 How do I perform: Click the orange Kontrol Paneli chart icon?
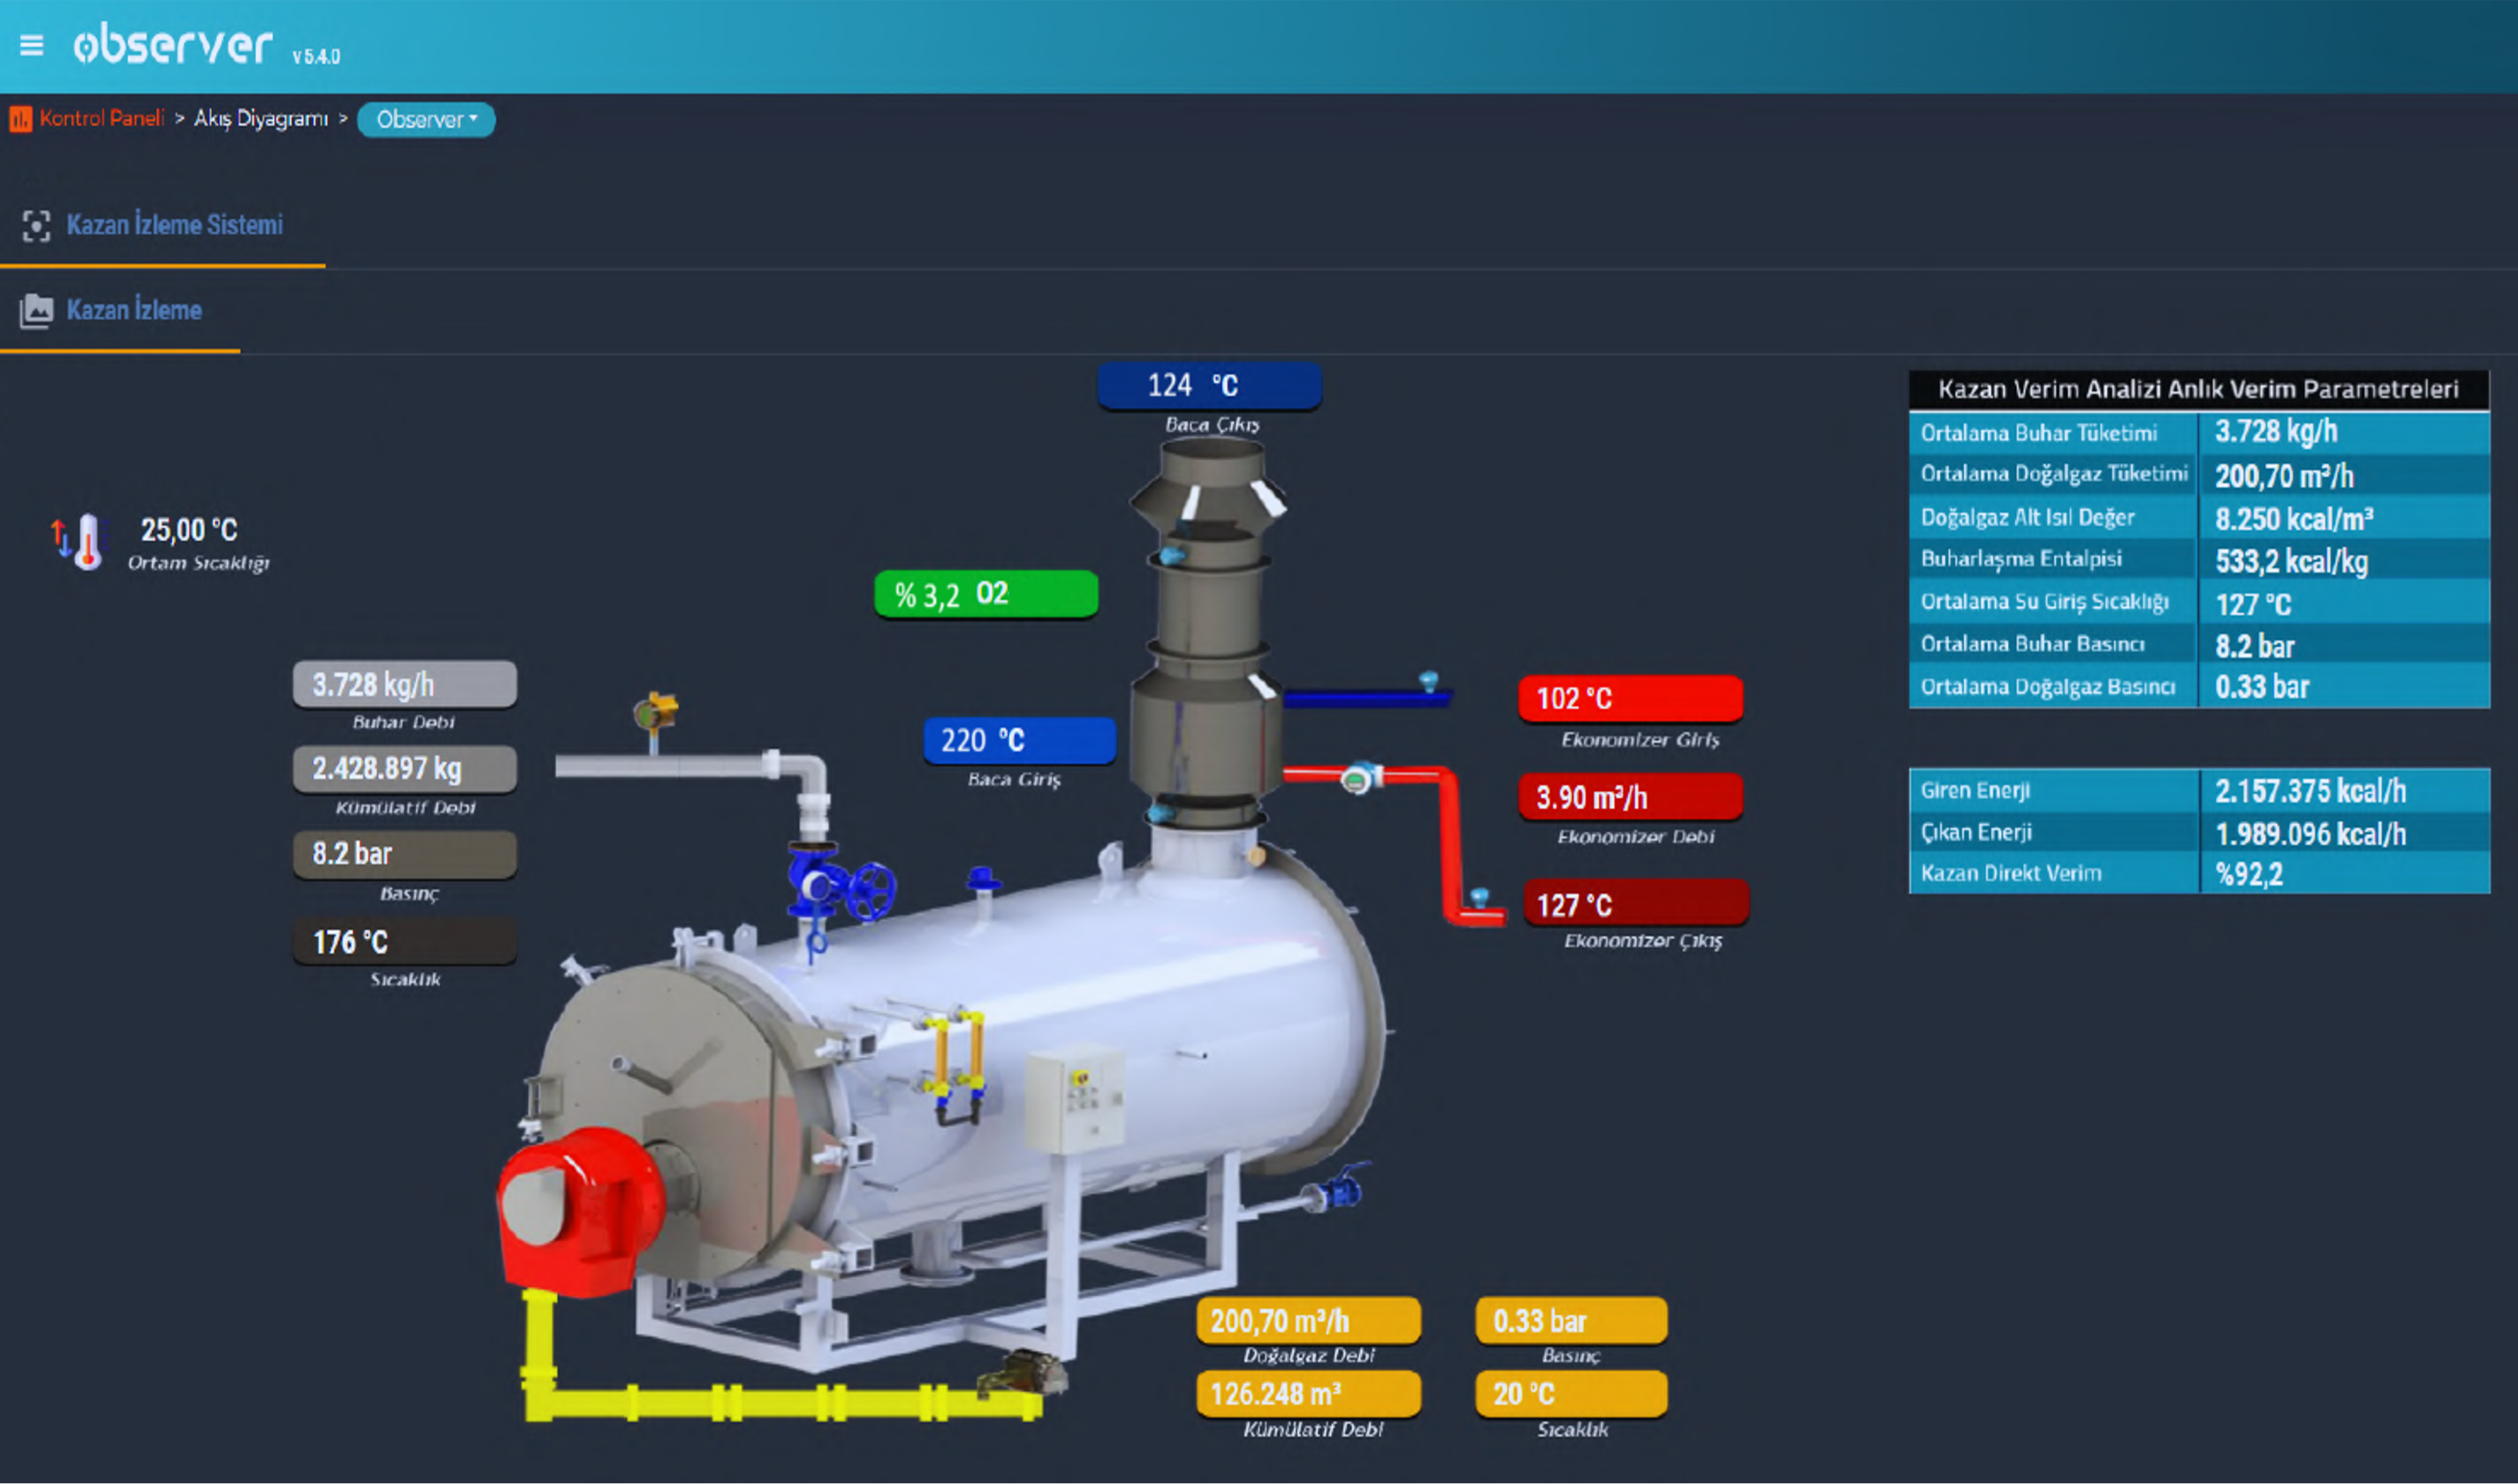click(20, 119)
